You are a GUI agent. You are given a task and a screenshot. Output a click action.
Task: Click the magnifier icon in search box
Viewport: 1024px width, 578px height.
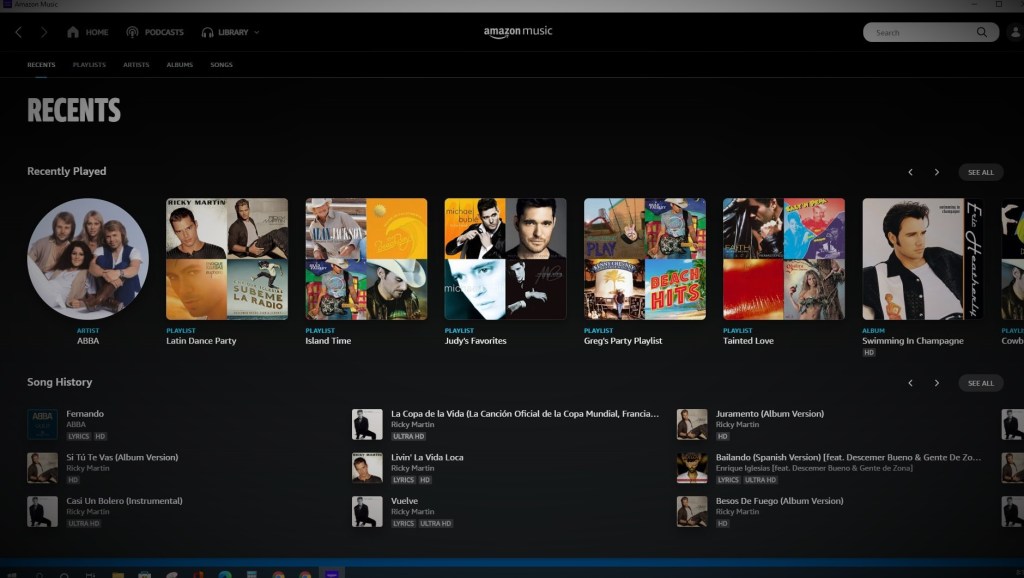(x=982, y=32)
